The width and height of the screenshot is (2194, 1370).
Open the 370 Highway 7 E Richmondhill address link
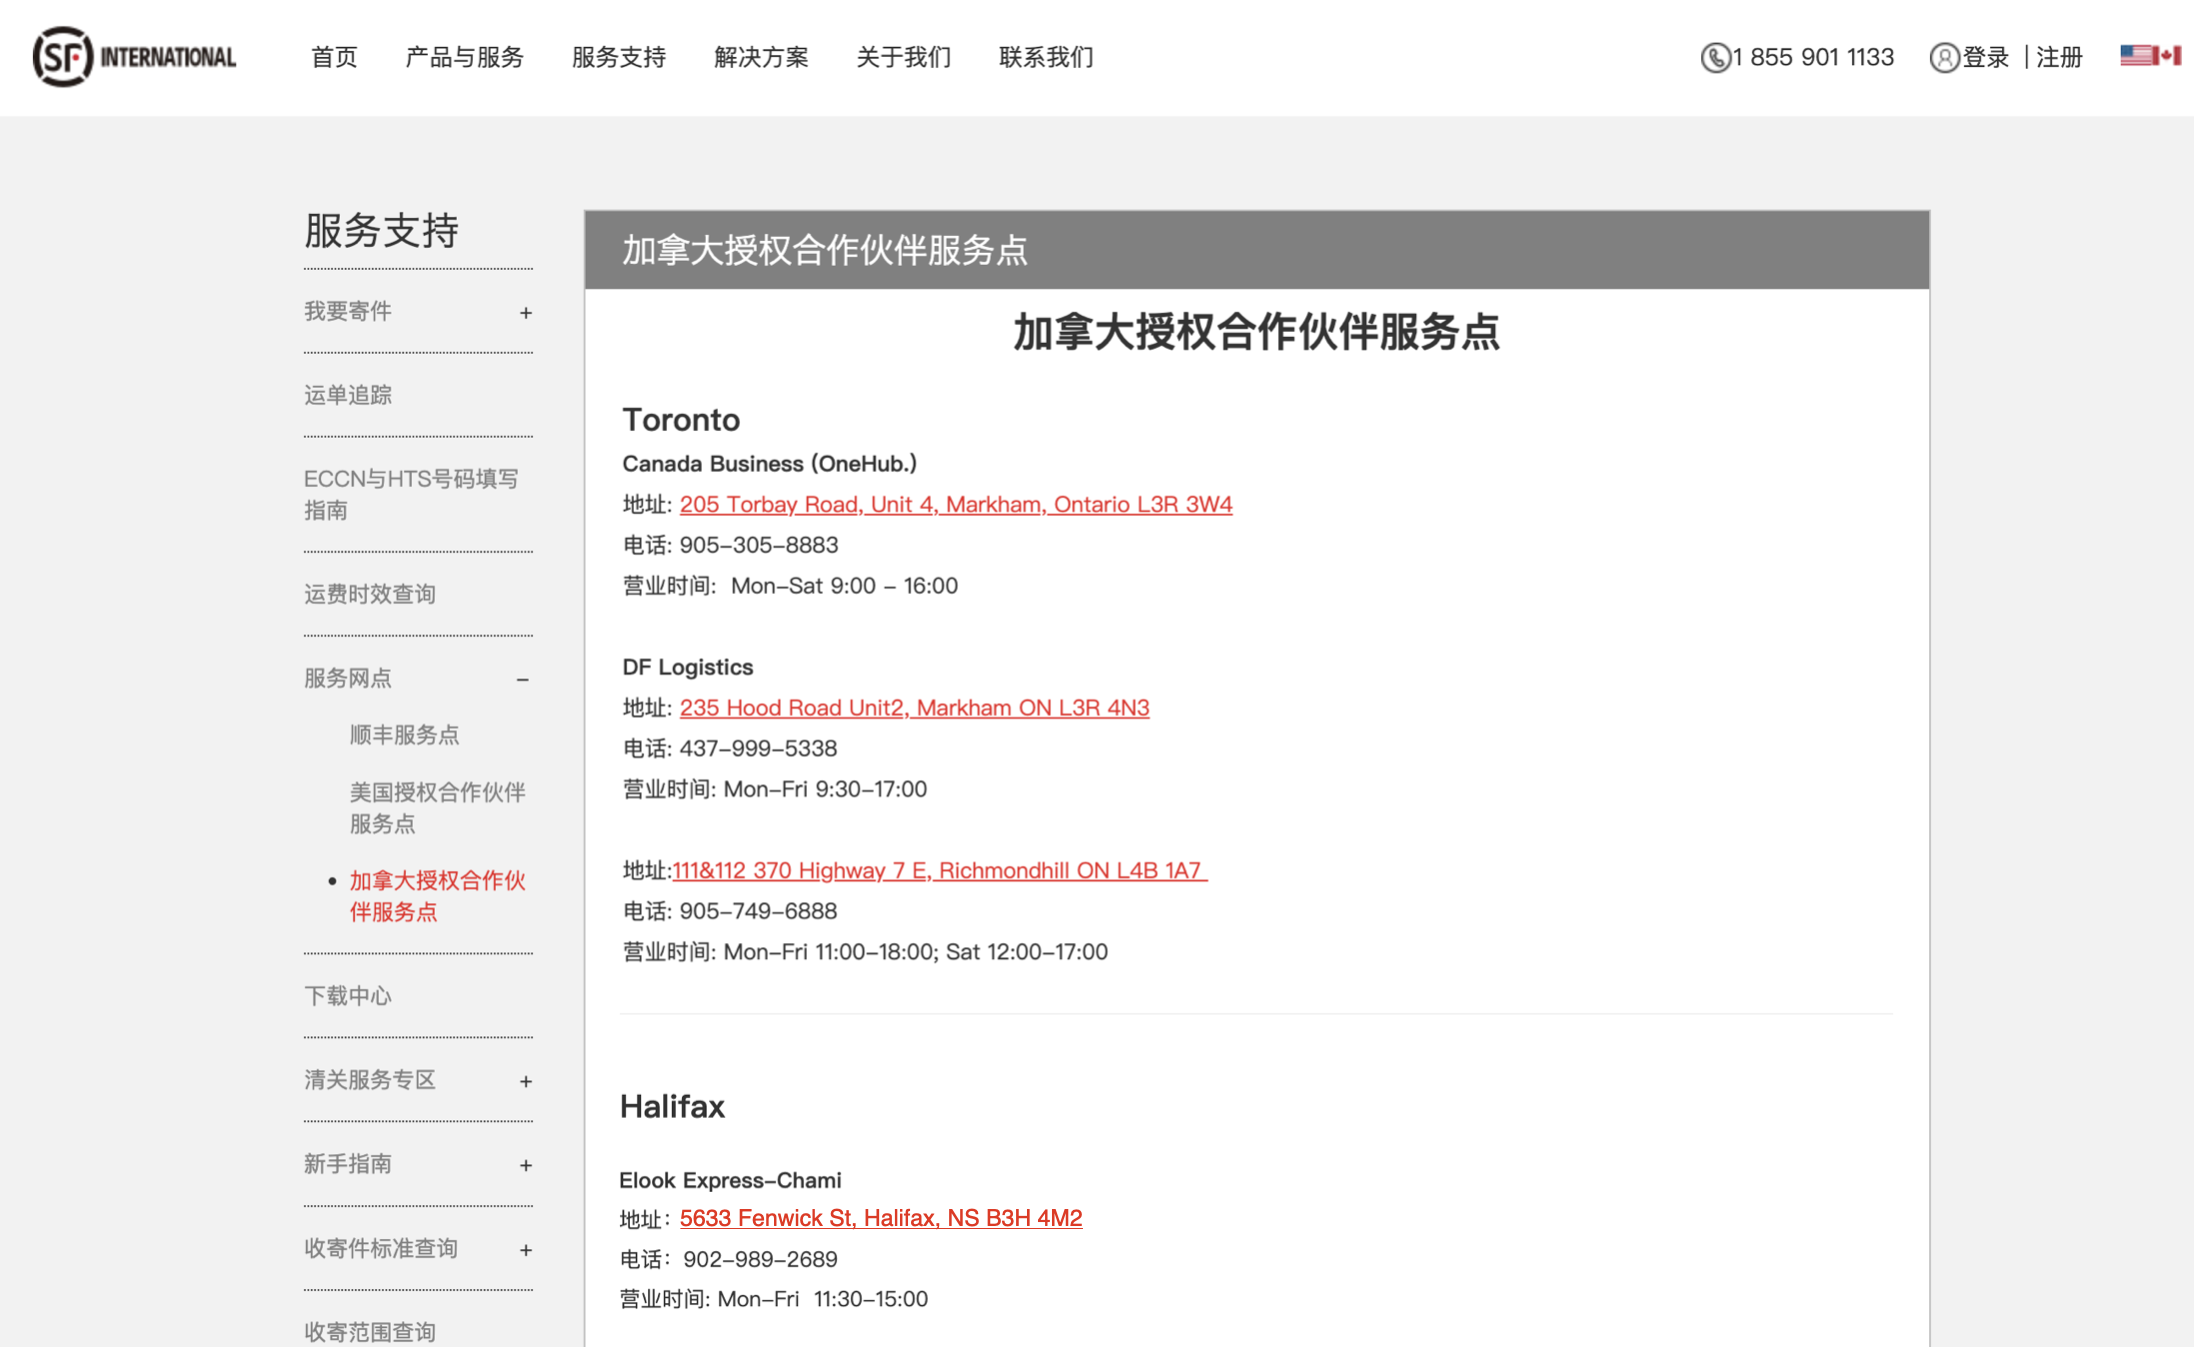coord(940,871)
